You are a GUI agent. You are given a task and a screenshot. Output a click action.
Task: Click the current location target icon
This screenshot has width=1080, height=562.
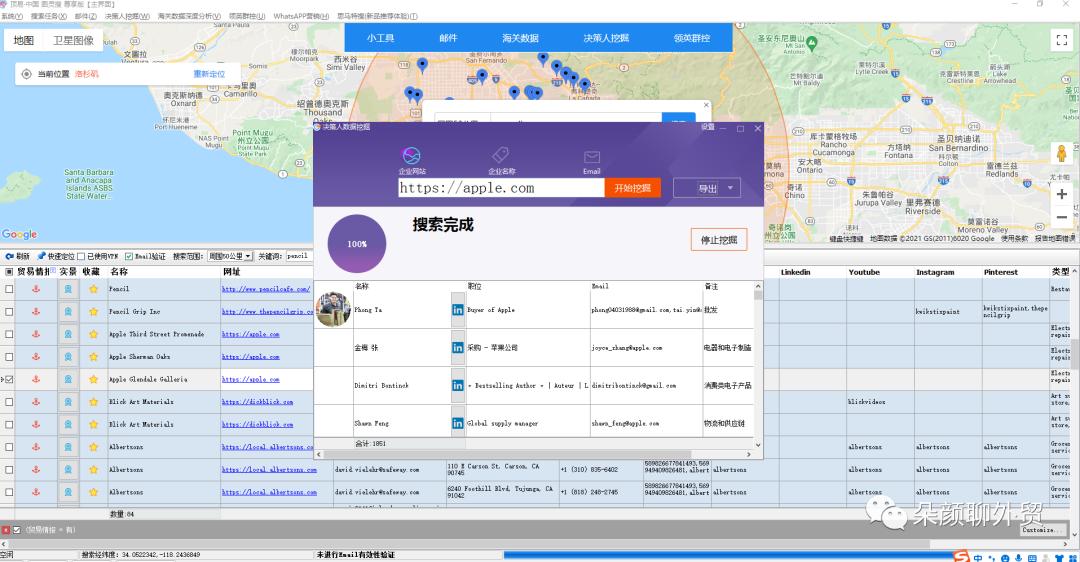coord(26,74)
